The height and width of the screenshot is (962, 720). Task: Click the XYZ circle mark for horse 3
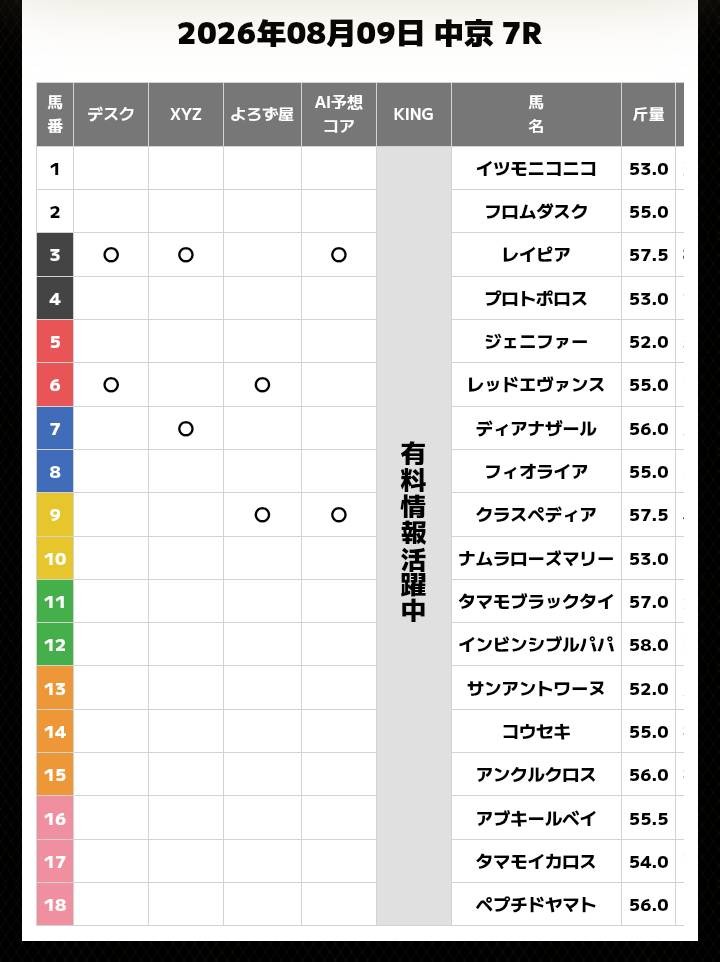coord(186,255)
